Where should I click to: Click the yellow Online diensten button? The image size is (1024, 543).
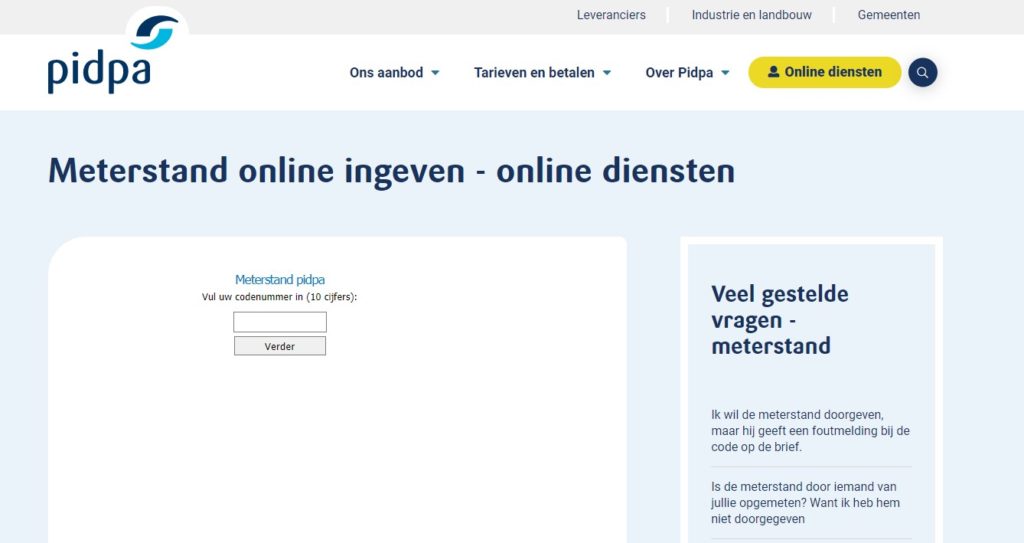click(x=825, y=73)
